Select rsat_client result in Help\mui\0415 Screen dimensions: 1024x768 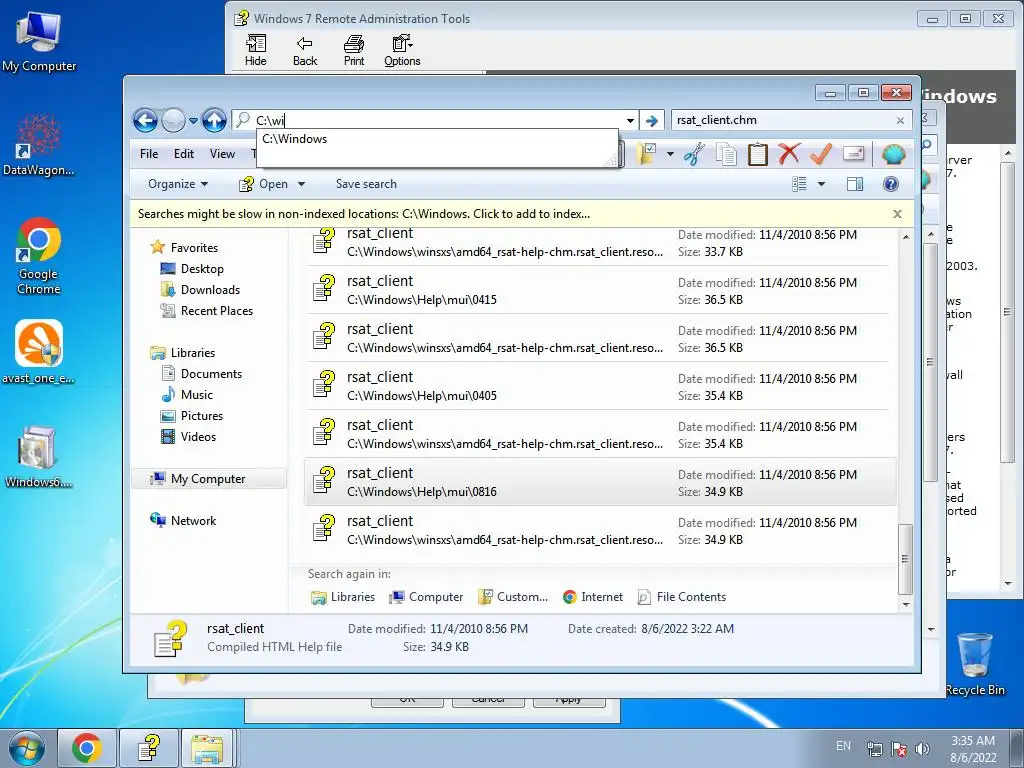600,290
